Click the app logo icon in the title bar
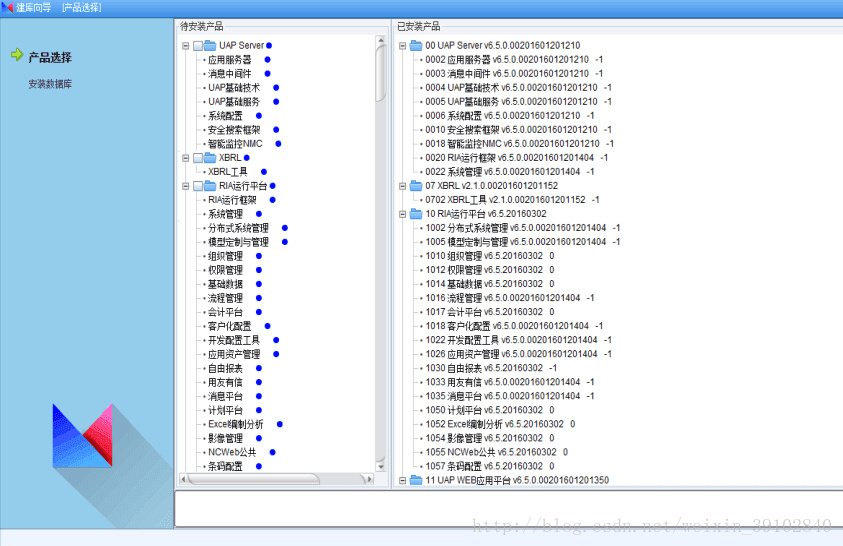The image size is (843, 546). (x=7, y=8)
